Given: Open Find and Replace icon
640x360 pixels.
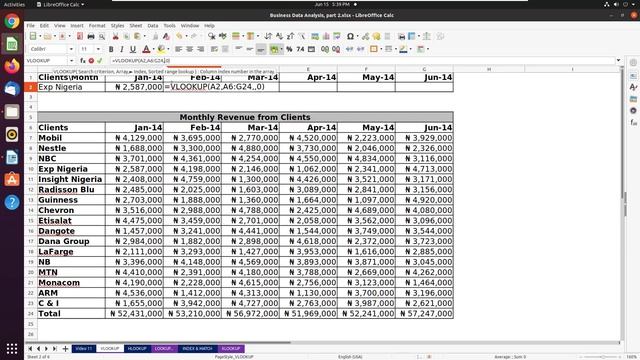Looking at the screenshot, I should [x=211, y=36].
